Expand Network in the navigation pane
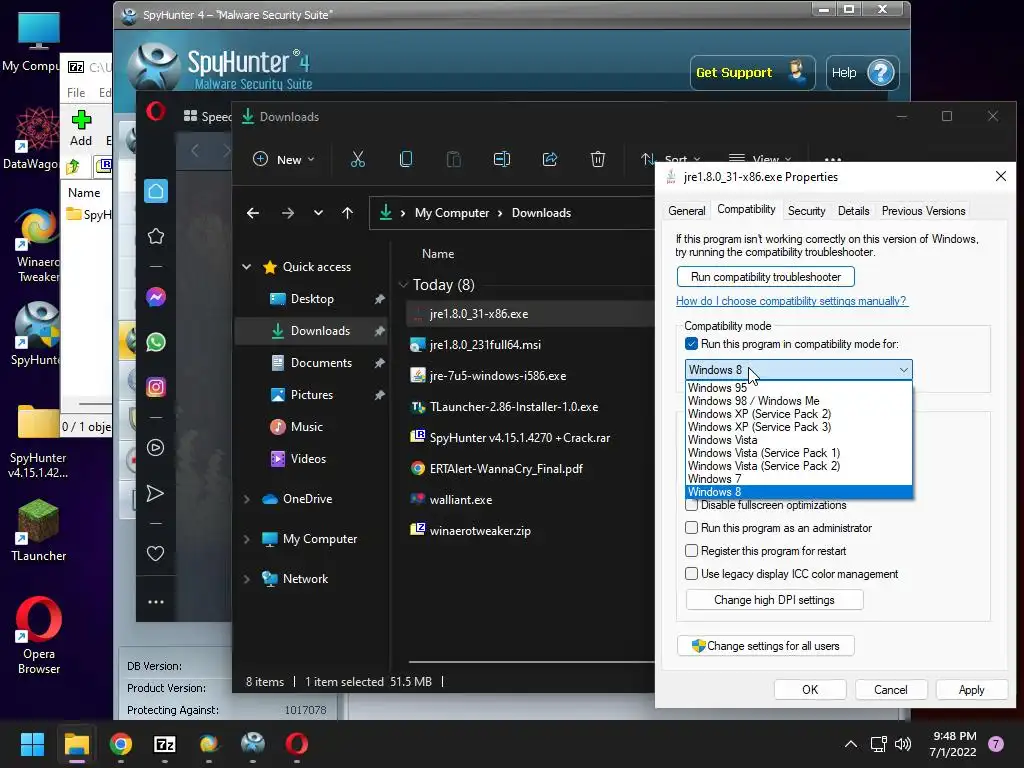Image resolution: width=1024 pixels, height=768 pixels. tap(247, 579)
